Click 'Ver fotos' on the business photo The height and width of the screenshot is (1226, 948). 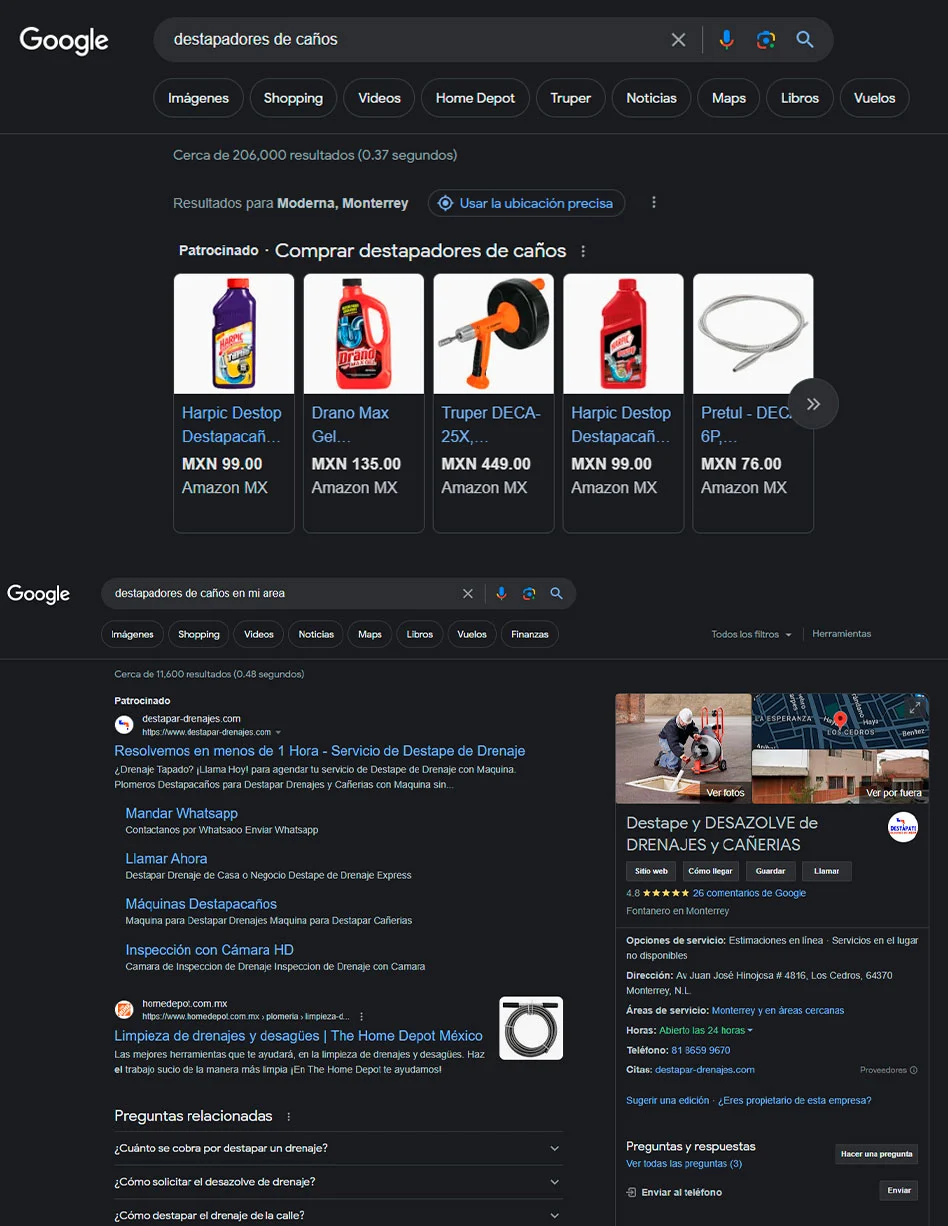[725, 793]
